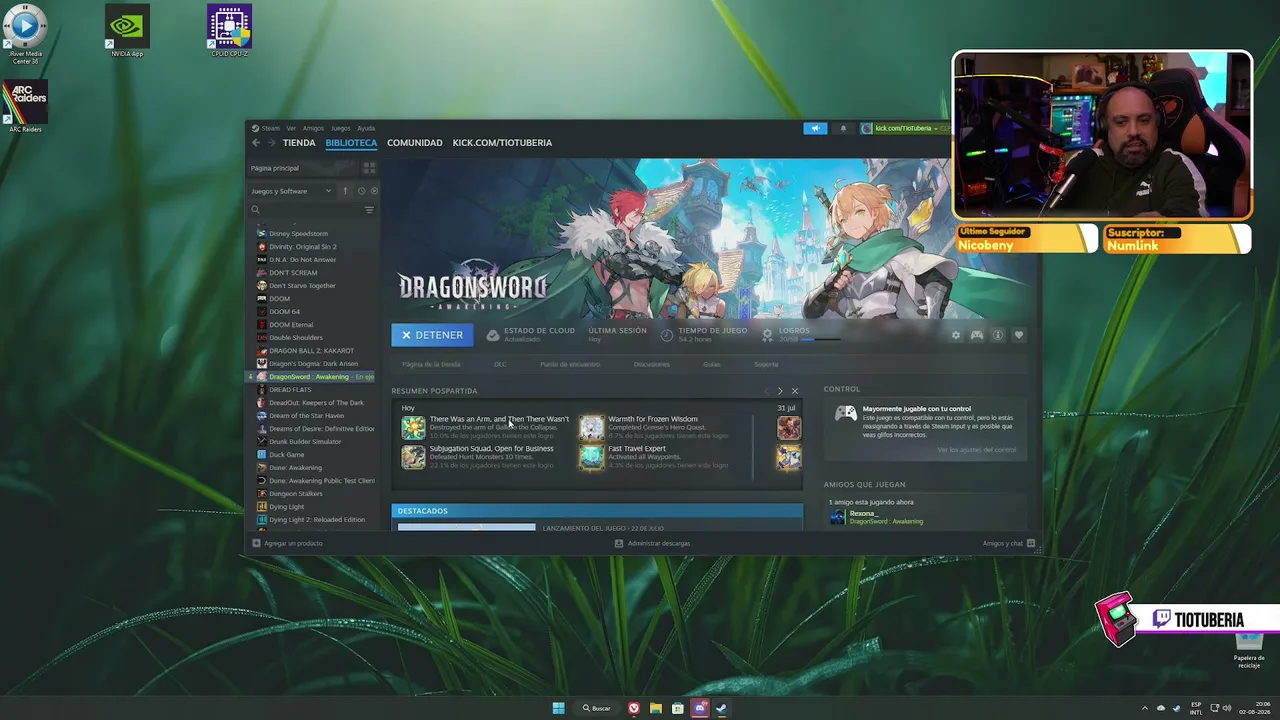Open the Ver menu
Screen dimensions: 1280x720
(x=291, y=128)
